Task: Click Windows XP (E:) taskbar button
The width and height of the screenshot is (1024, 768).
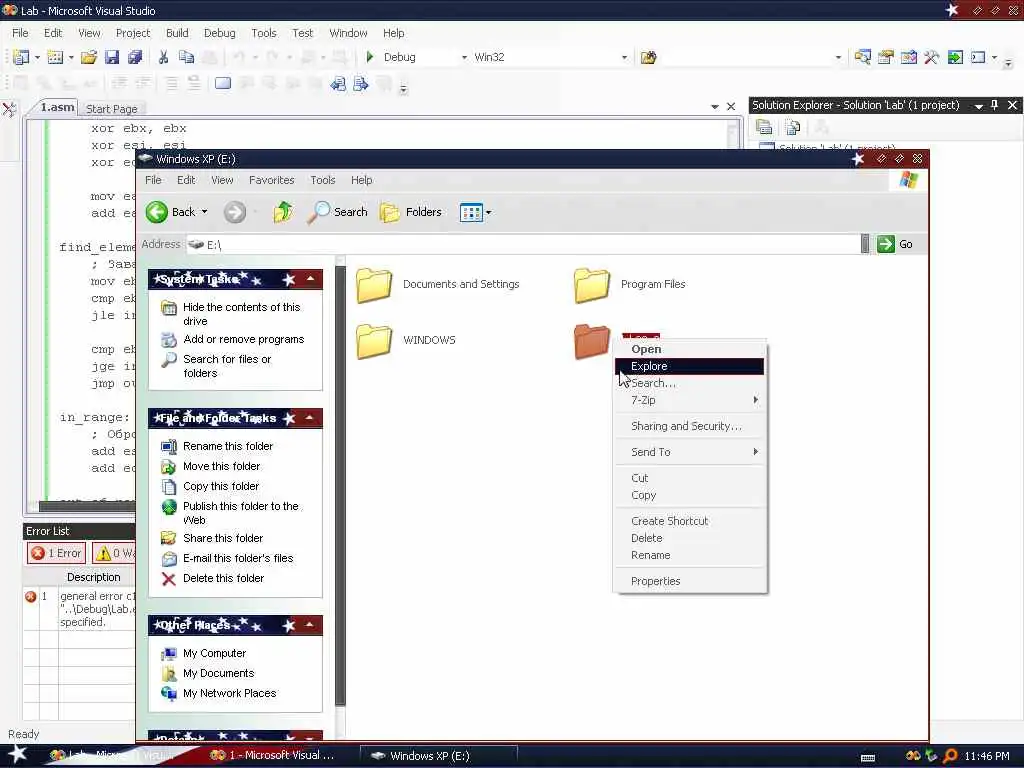Action: [x=439, y=756]
